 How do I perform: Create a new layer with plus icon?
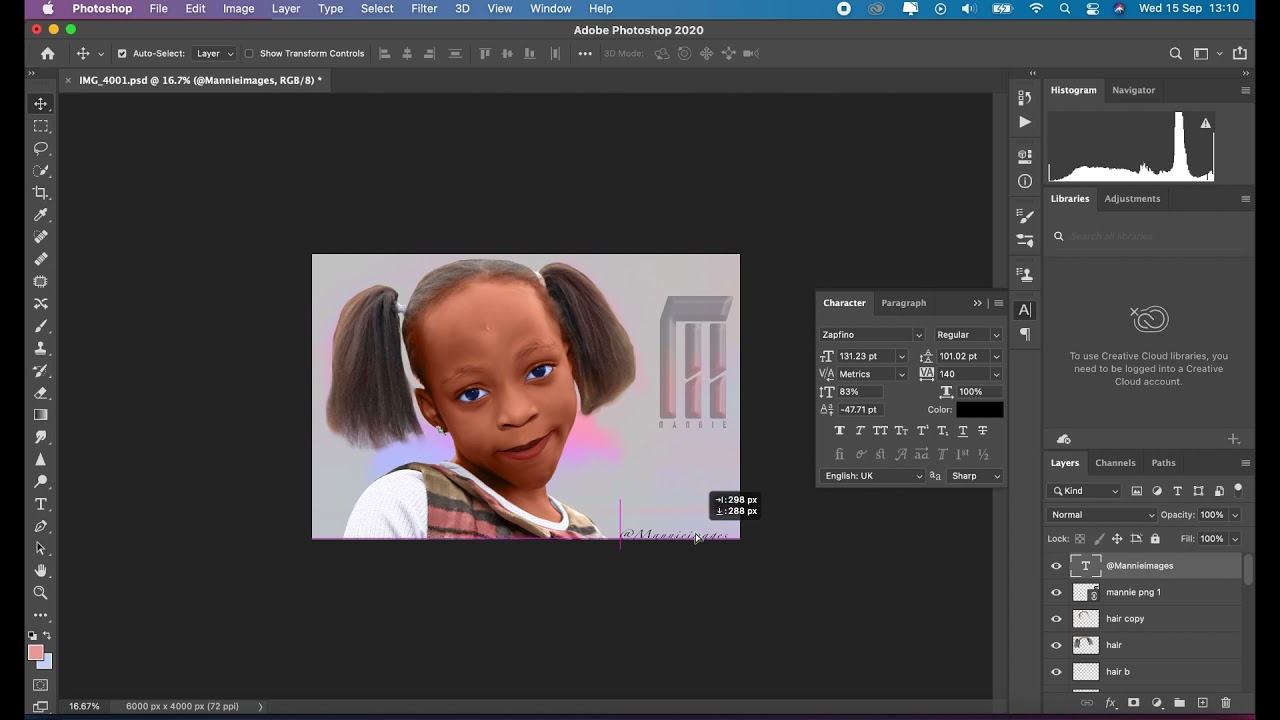click(x=1203, y=703)
